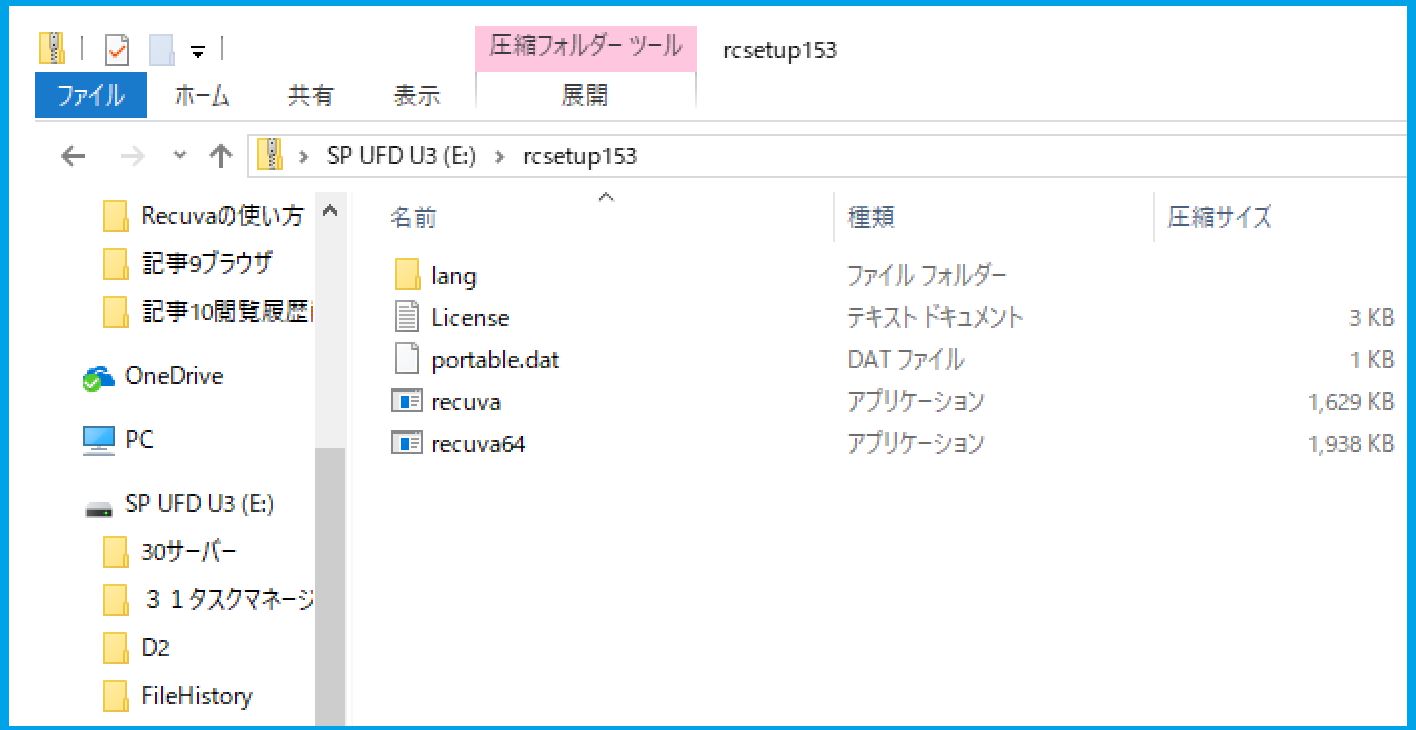Open the Quick Access Toolbar customize arrow
This screenshot has height=730, width=1416.
click(198, 50)
